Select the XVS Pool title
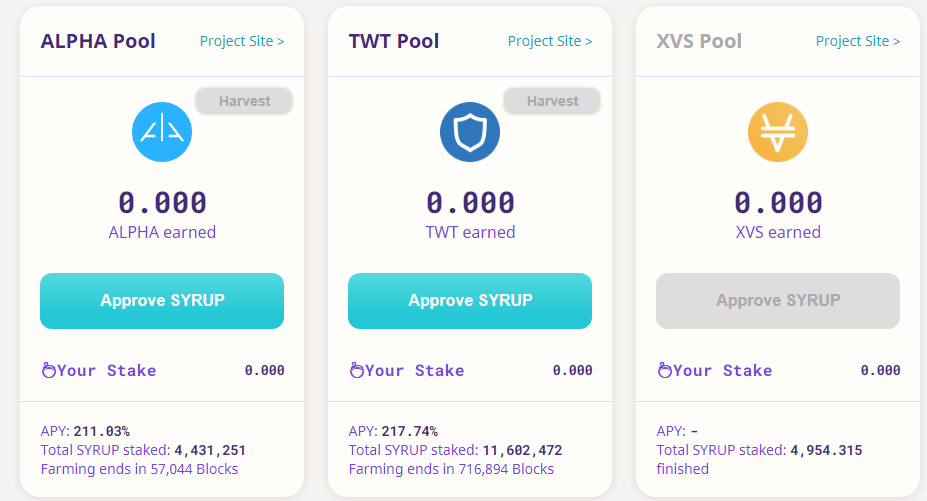Image resolution: width=927 pixels, height=501 pixels. click(x=699, y=41)
